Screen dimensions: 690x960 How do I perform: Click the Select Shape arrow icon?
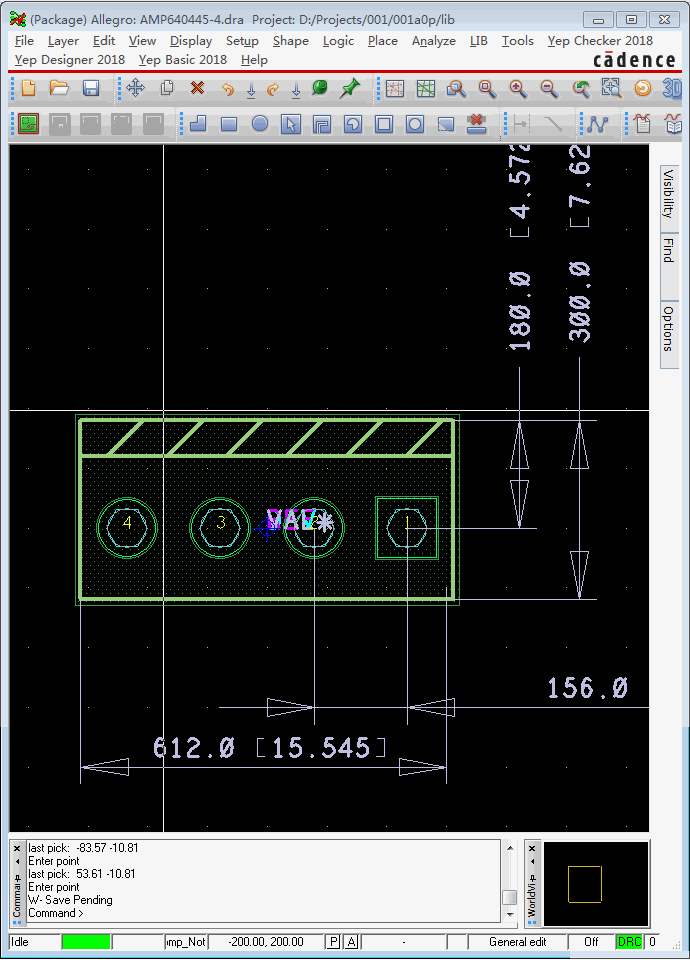[x=291, y=124]
